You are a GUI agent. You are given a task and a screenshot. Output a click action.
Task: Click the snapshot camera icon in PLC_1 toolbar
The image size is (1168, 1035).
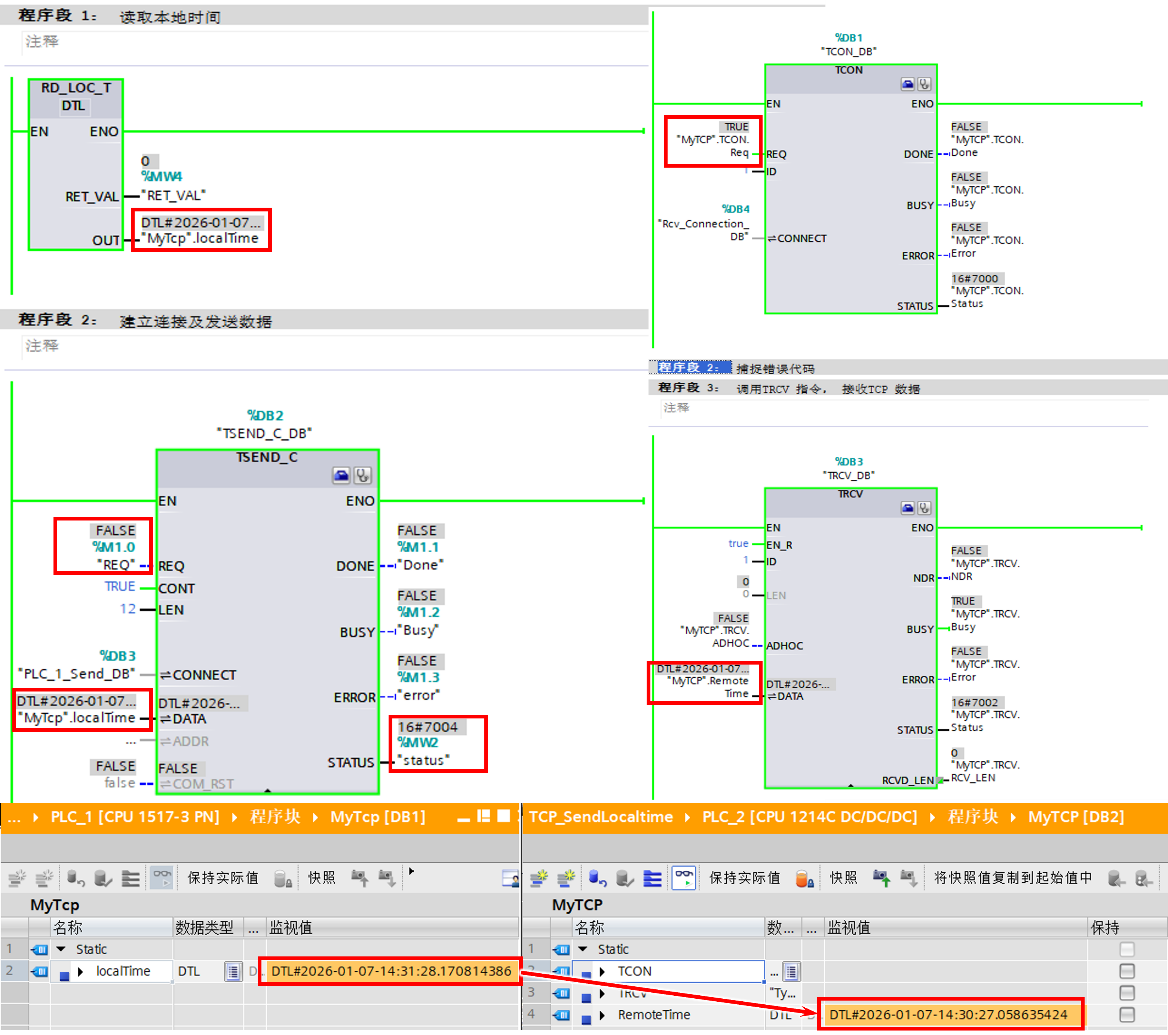coord(284,877)
